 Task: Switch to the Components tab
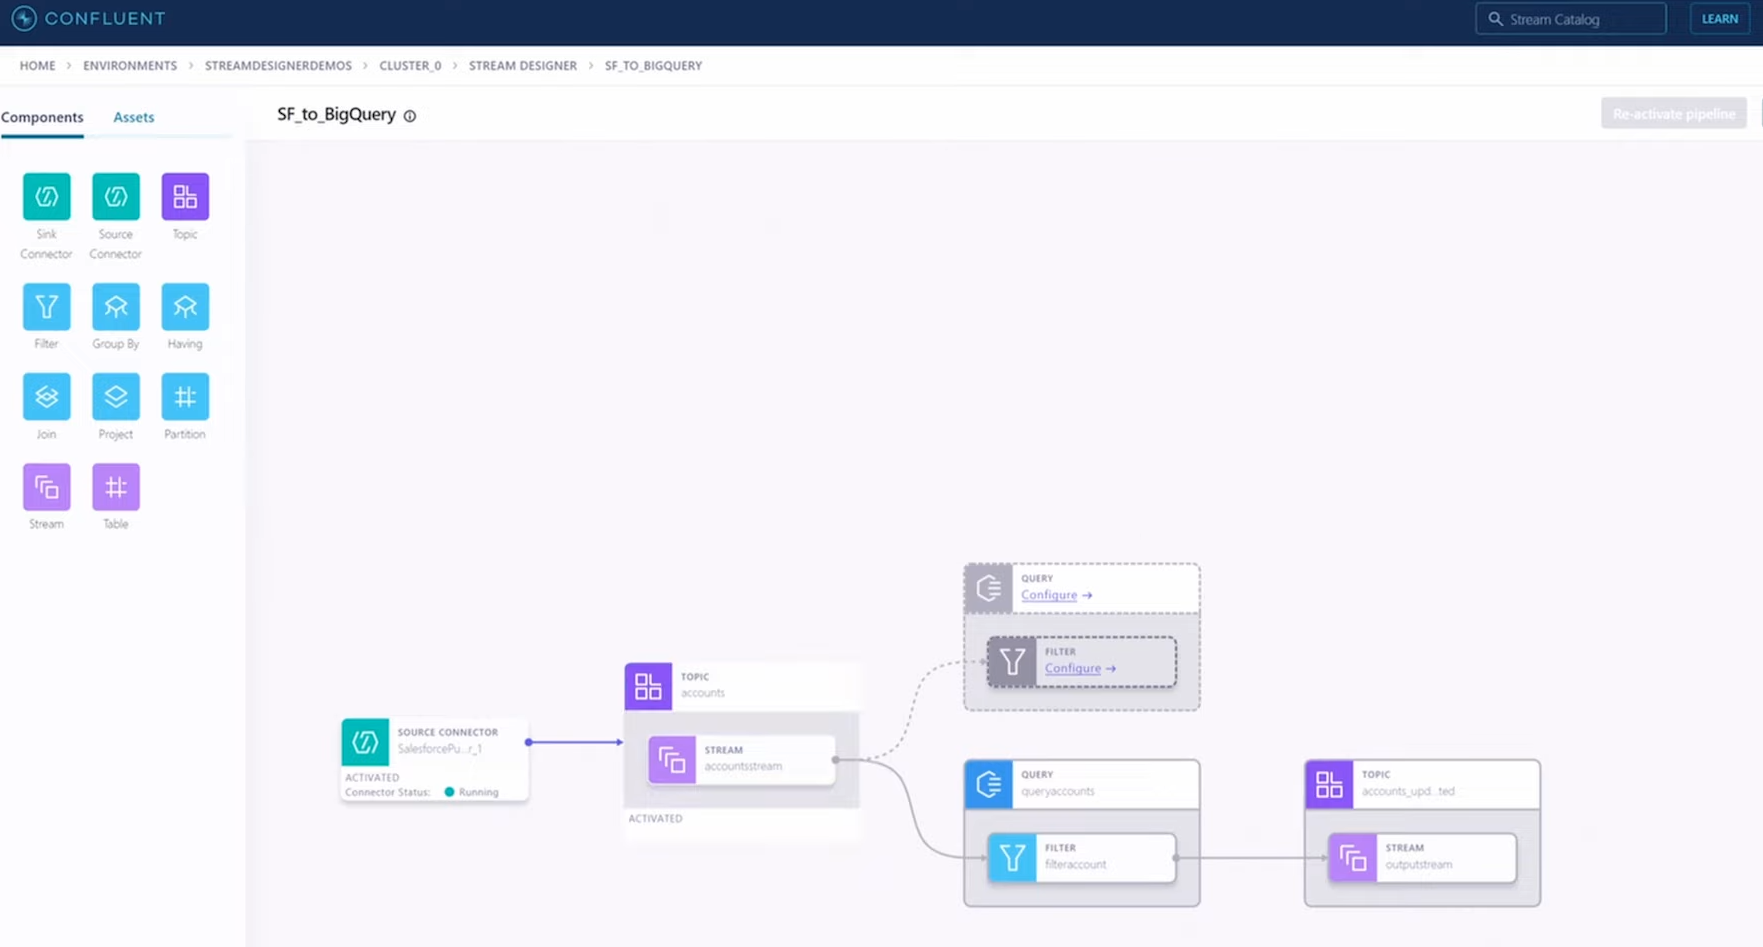tap(42, 117)
